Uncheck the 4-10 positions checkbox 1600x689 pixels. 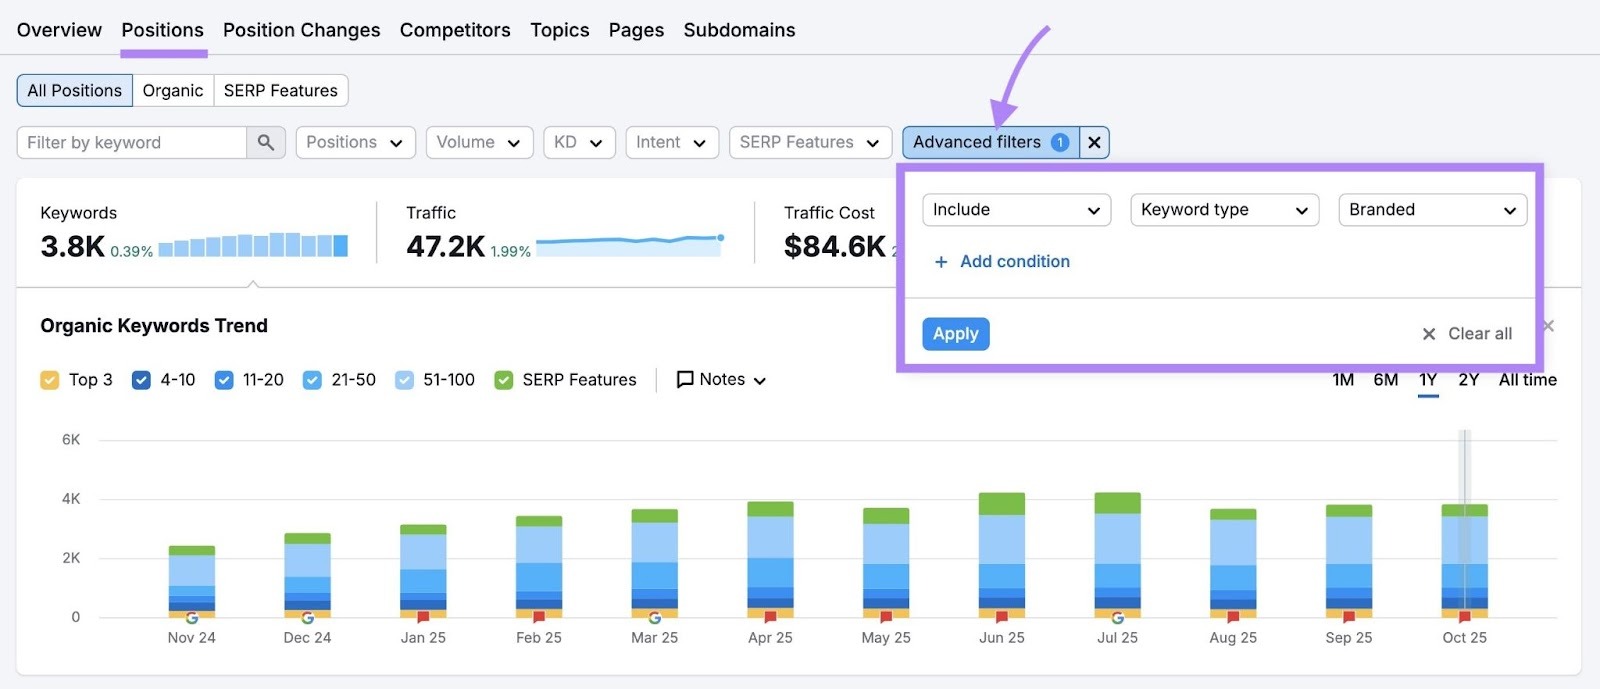(141, 380)
